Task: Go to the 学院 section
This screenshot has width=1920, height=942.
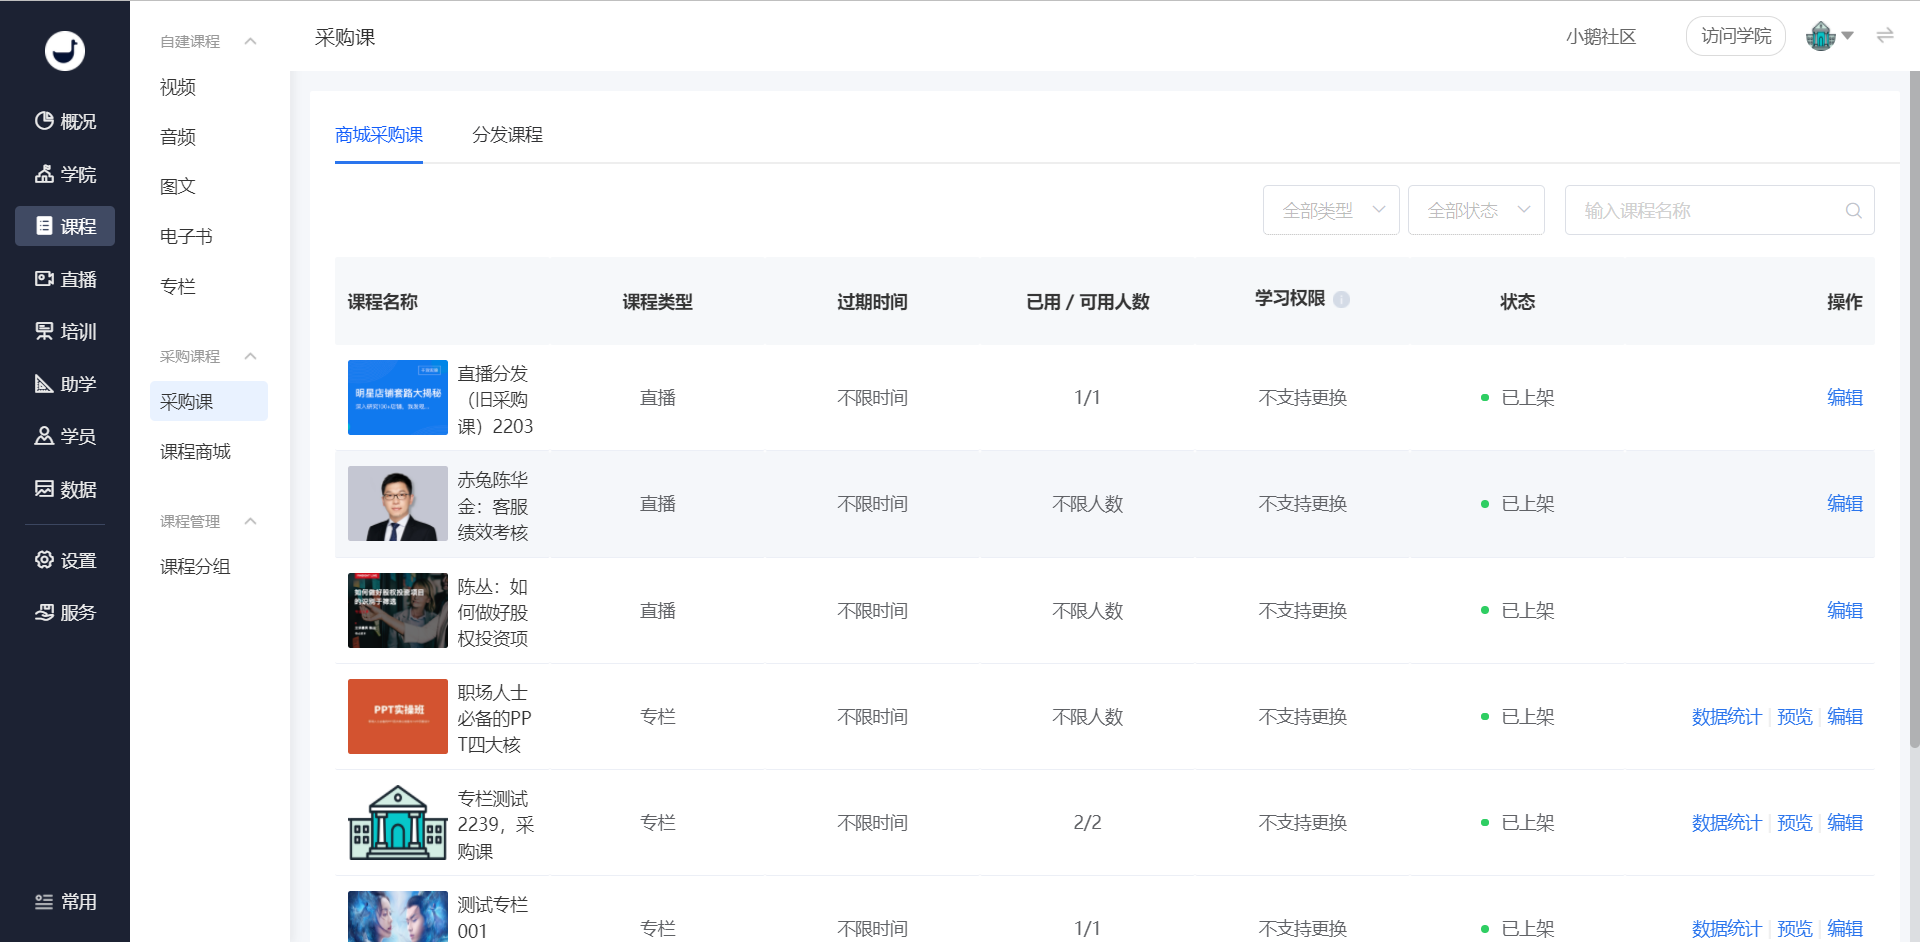Action: 65,174
